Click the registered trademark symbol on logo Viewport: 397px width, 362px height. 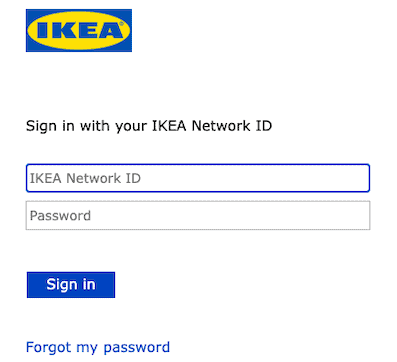click(121, 24)
